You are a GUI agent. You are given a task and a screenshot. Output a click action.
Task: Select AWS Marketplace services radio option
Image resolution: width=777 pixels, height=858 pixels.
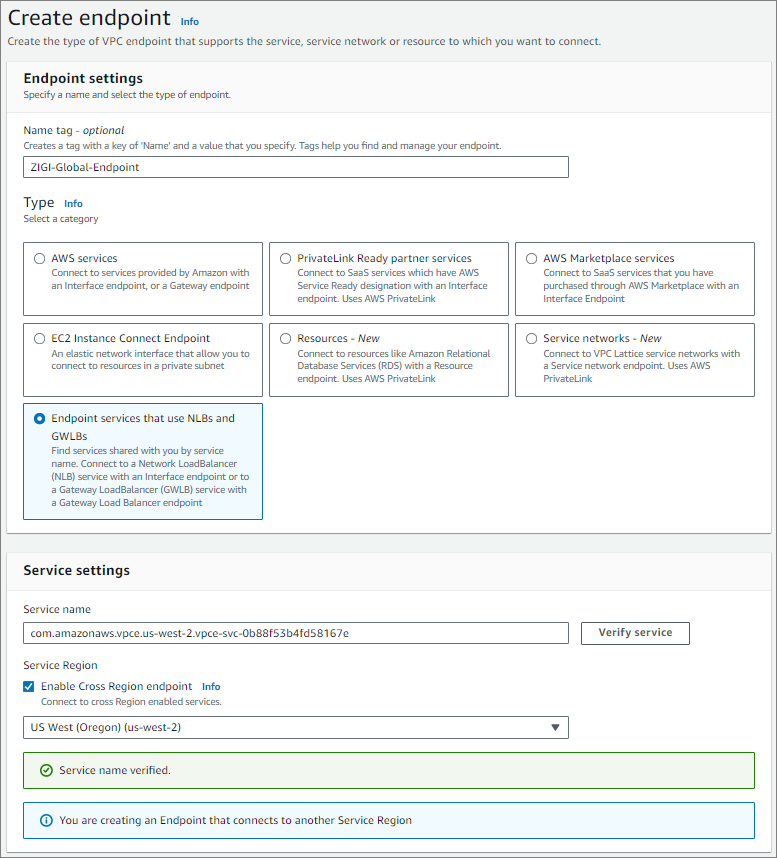coord(531,258)
